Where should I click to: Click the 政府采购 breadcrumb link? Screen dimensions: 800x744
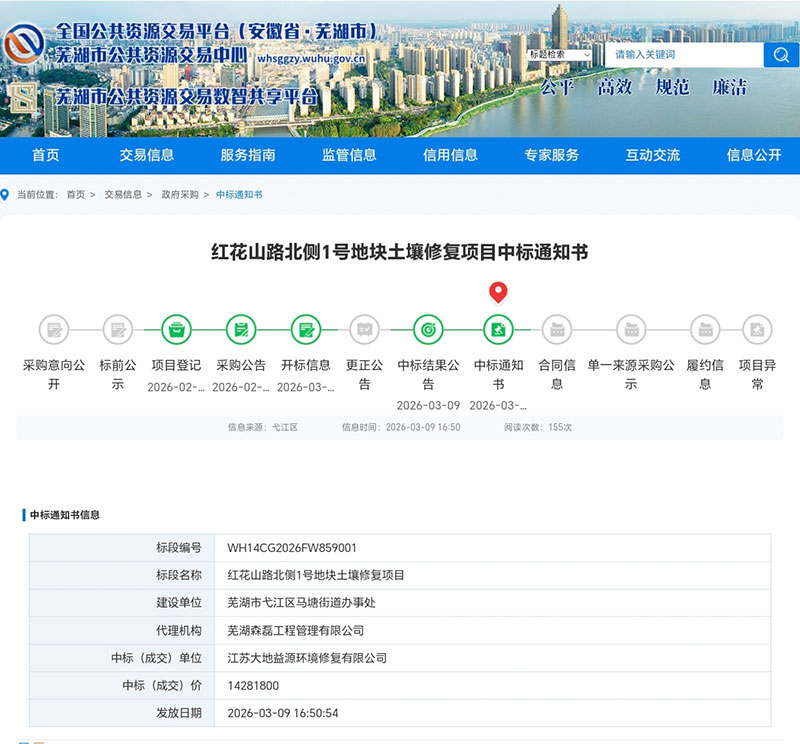[180, 195]
